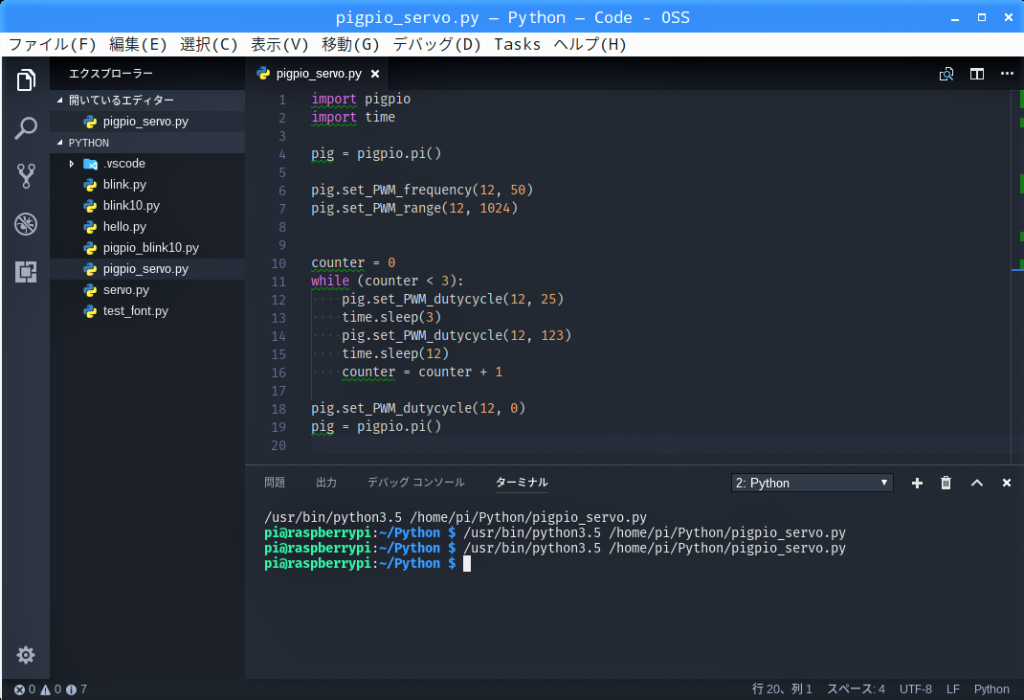
Task: Open the terminal selector dropdown "2: Python"
Action: [x=812, y=483]
